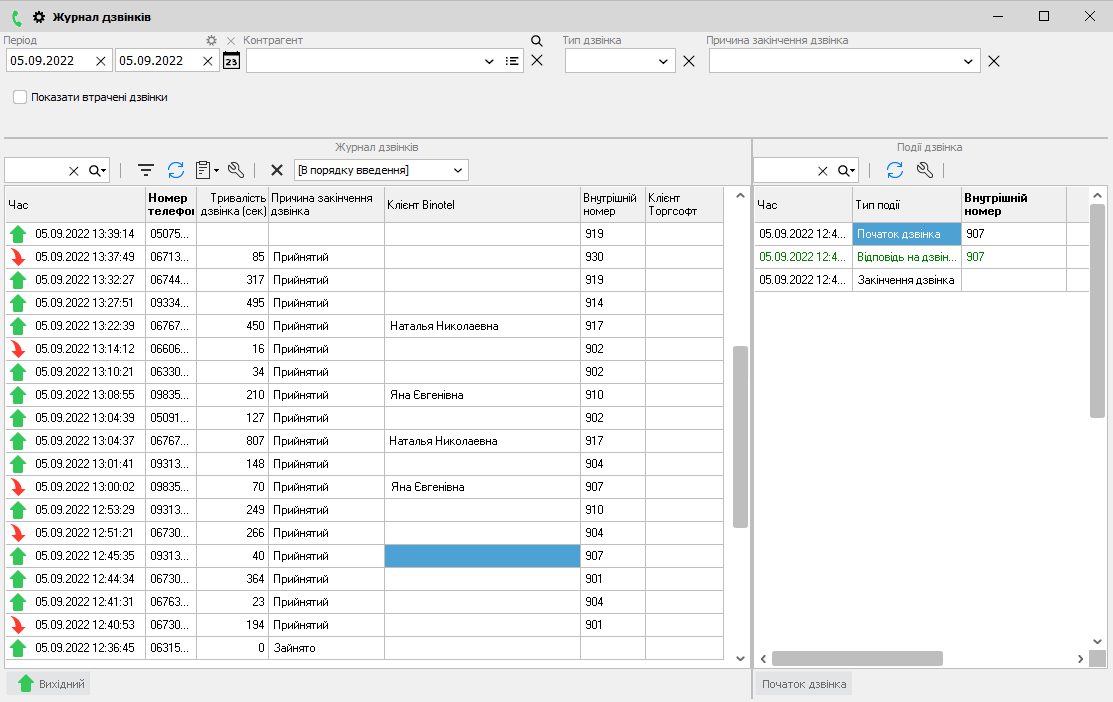Clear the 'Тип дзвінка' filter with X
Viewport: 1113px width, 702px height.
[x=688, y=61]
